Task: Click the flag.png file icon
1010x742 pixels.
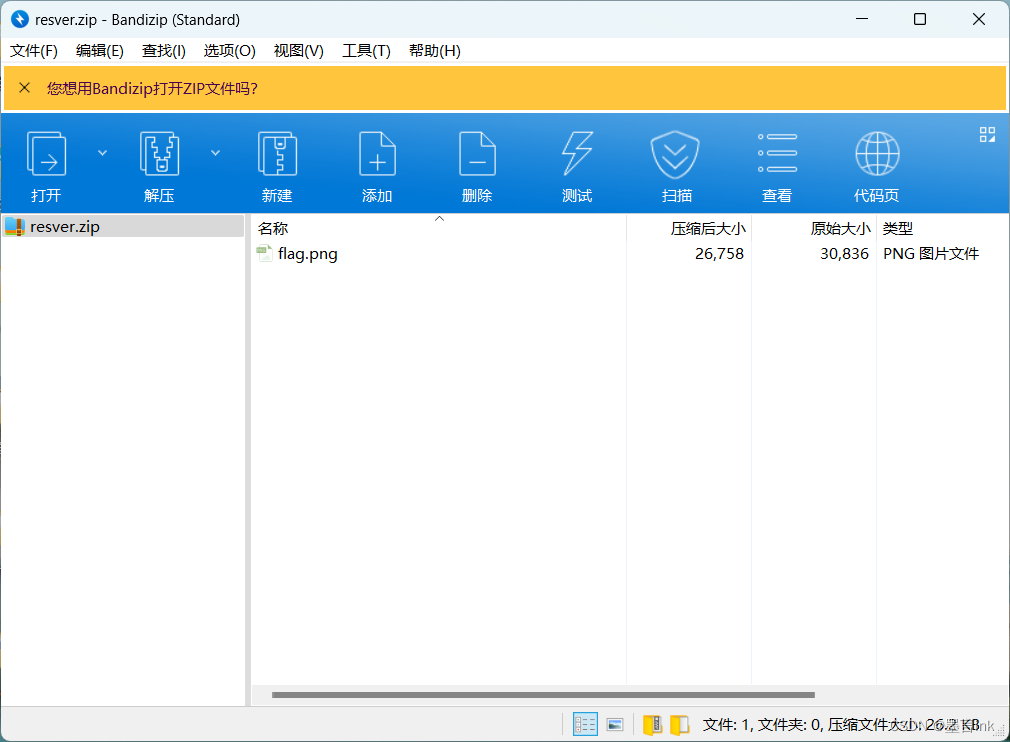Action: pyautogui.click(x=264, y=253)
